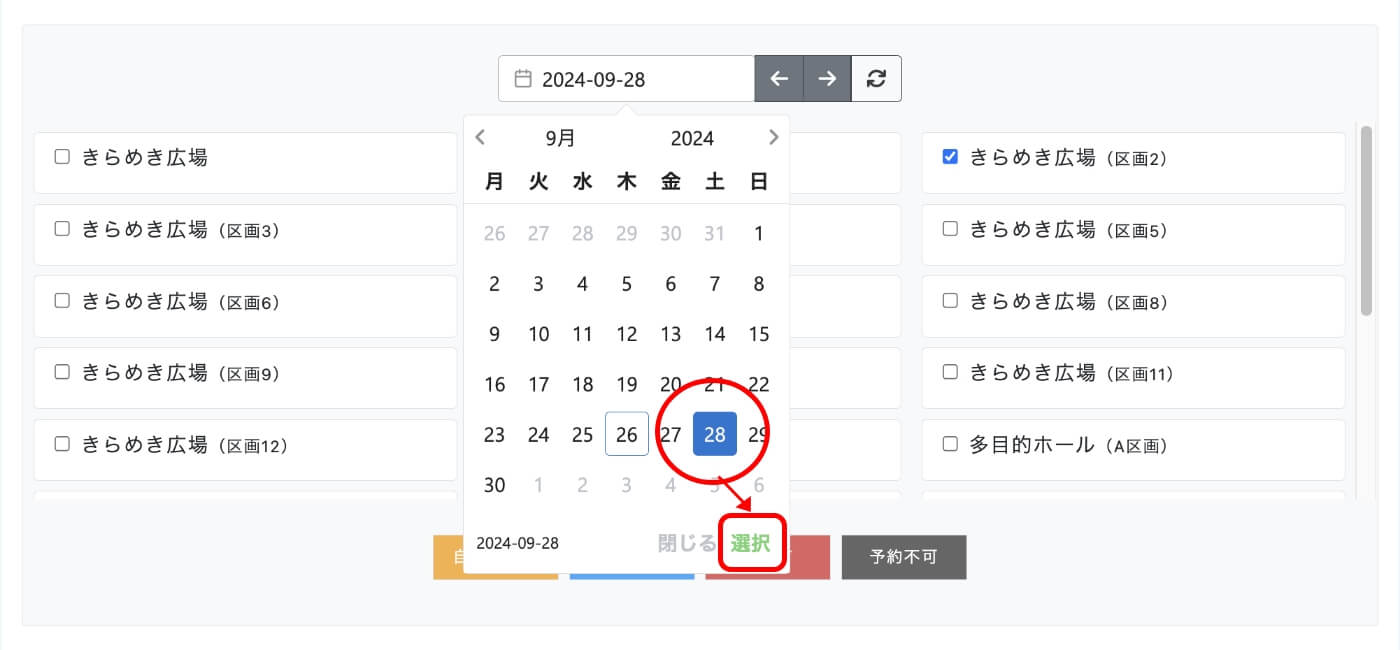Image resolution: width=1400 pixels, height=650 pixels.
Task: Click the vertical scrollbar of facility list
Action: pos(1366,220)
